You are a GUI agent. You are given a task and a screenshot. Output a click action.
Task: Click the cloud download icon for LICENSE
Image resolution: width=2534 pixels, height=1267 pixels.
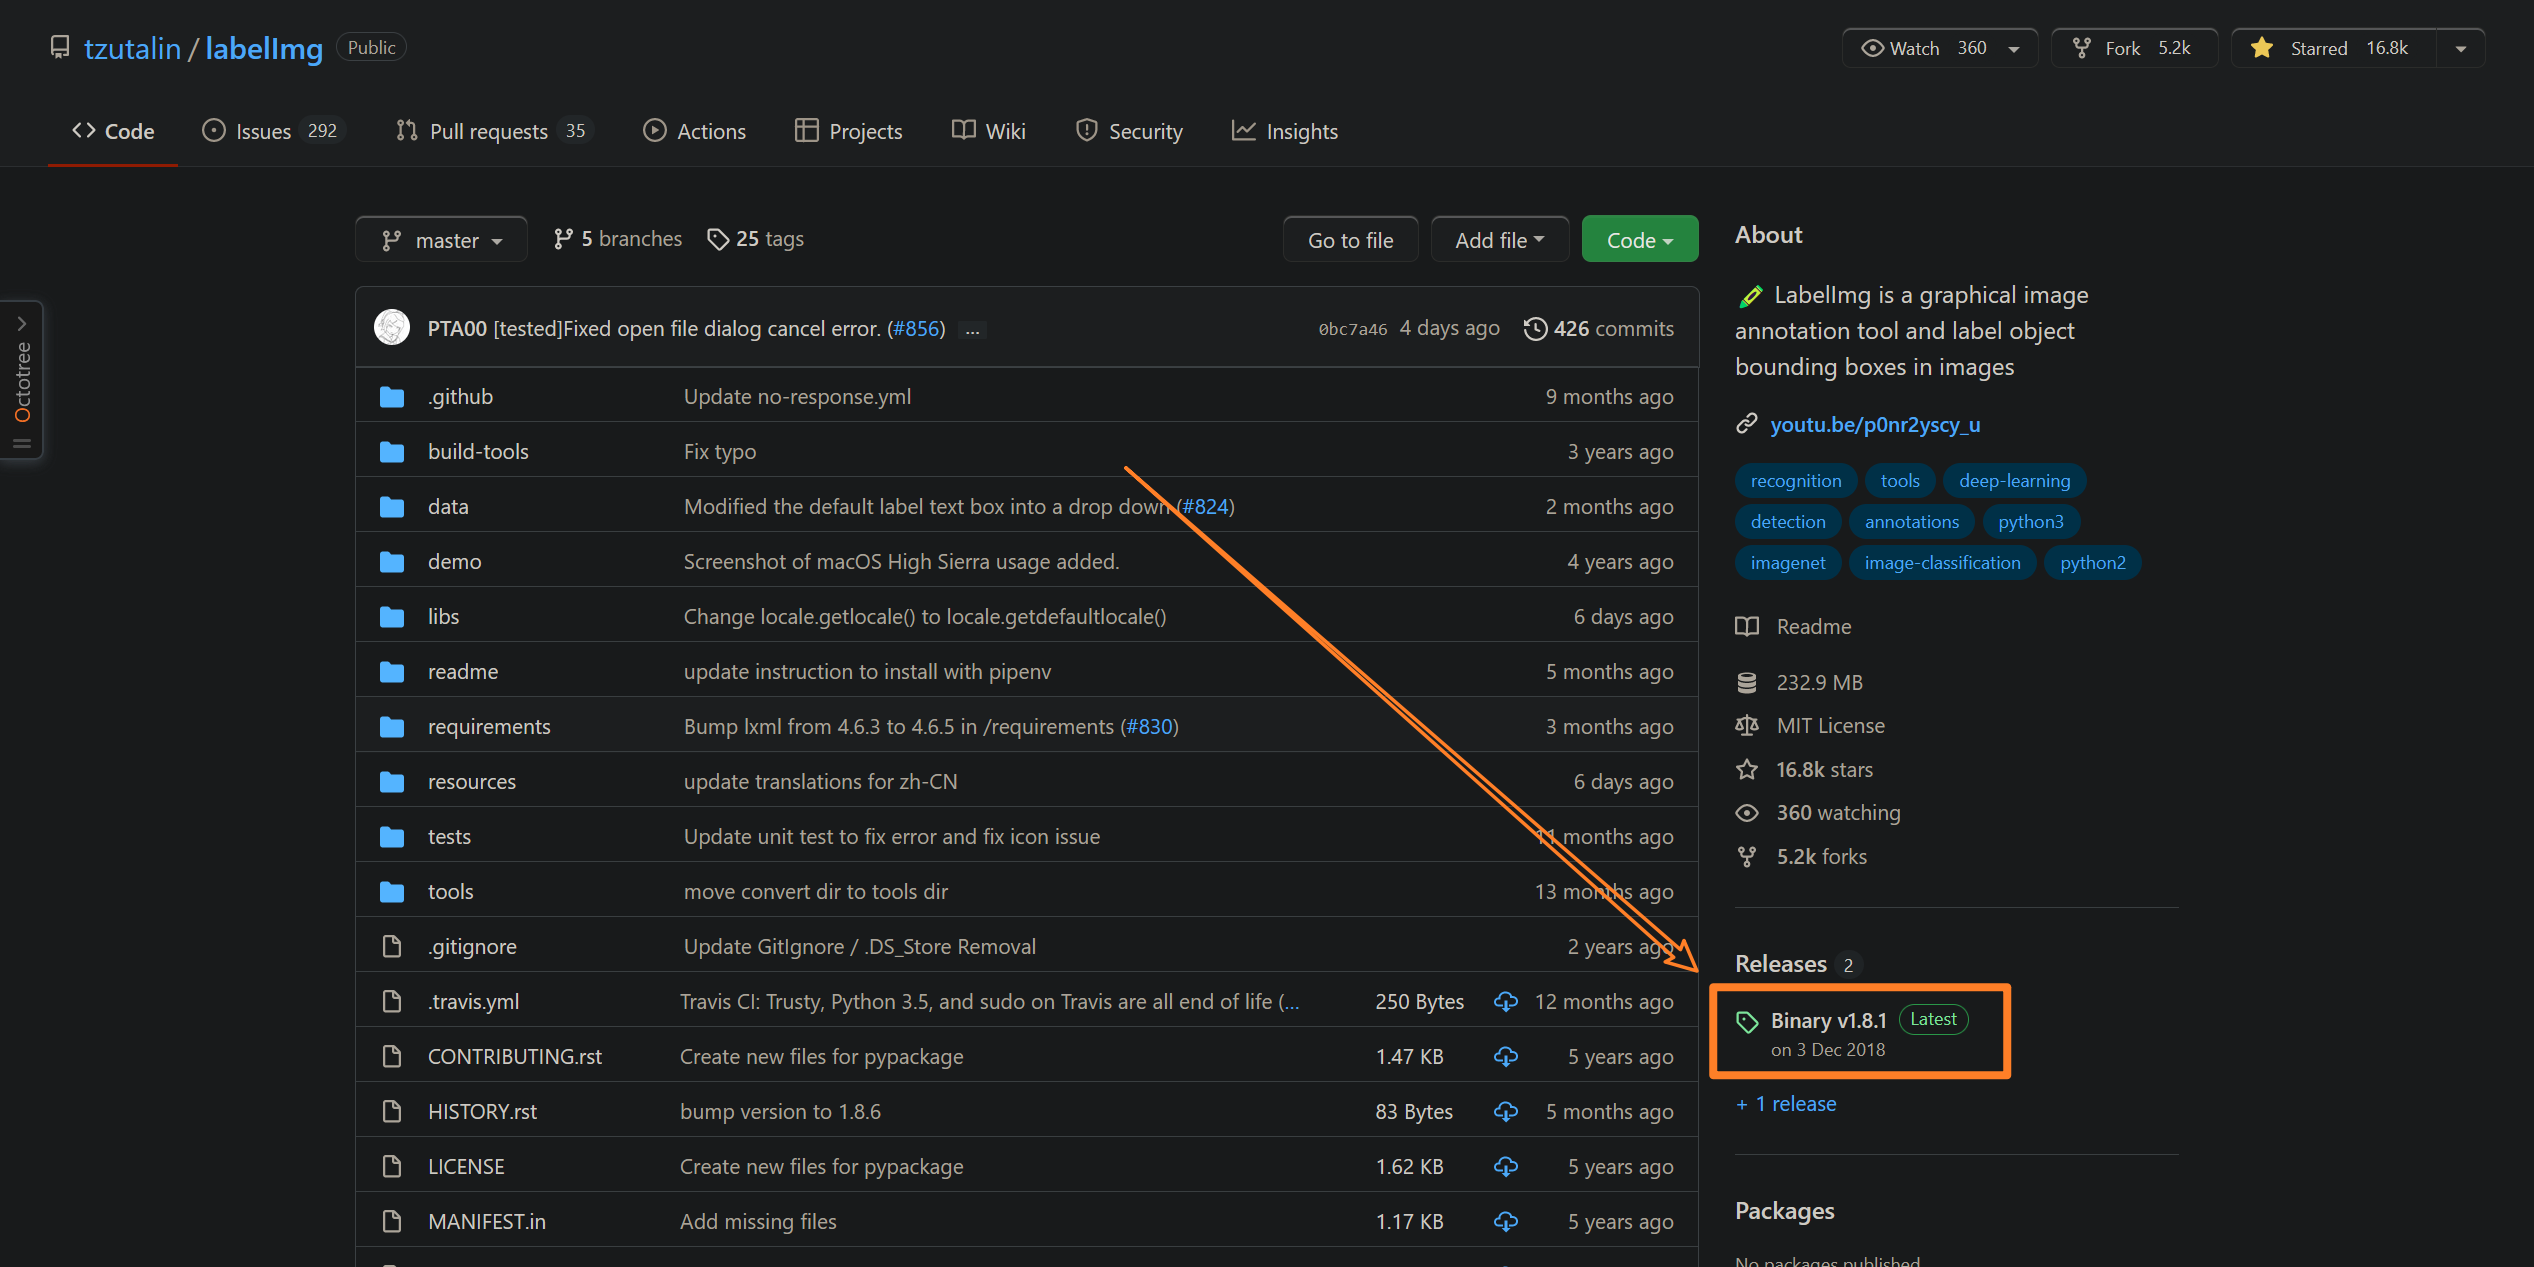click(1506, 1166)
